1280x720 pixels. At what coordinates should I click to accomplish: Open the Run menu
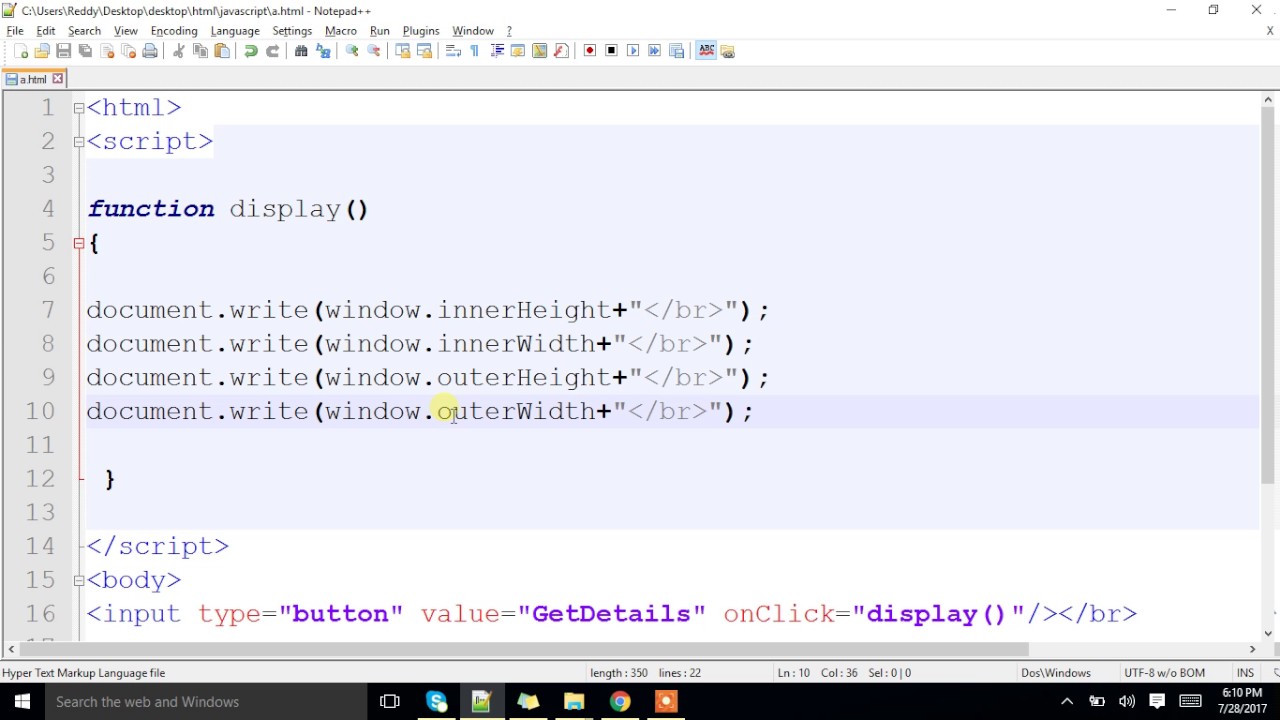click(380, 31)
